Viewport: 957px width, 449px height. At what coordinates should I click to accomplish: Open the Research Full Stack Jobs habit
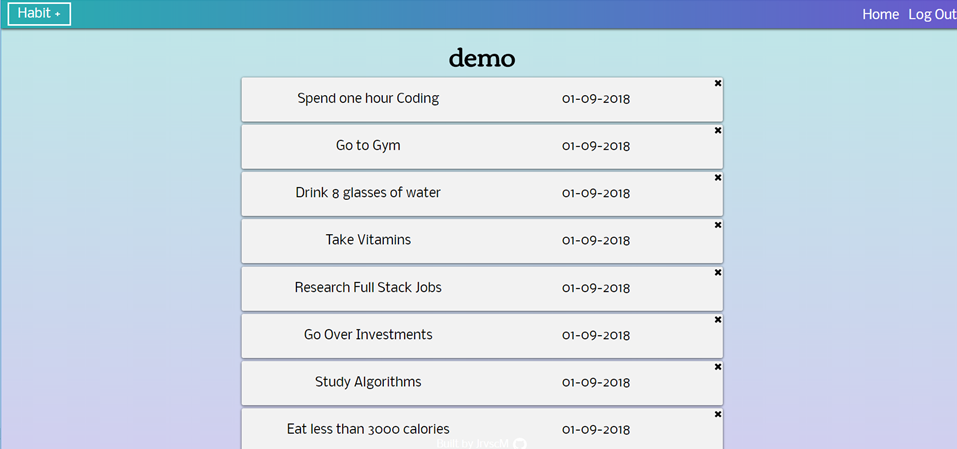(x=368, y=287)
